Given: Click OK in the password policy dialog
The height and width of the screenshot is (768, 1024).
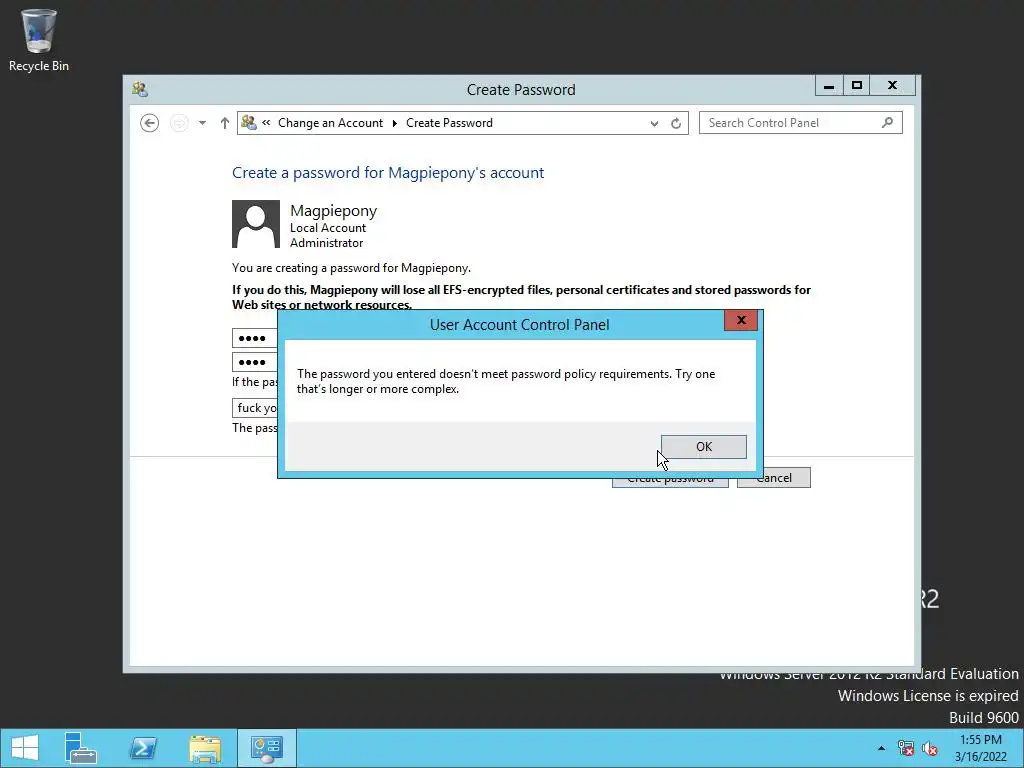Looking at the screenshot, I should click(x=703, y=447).
